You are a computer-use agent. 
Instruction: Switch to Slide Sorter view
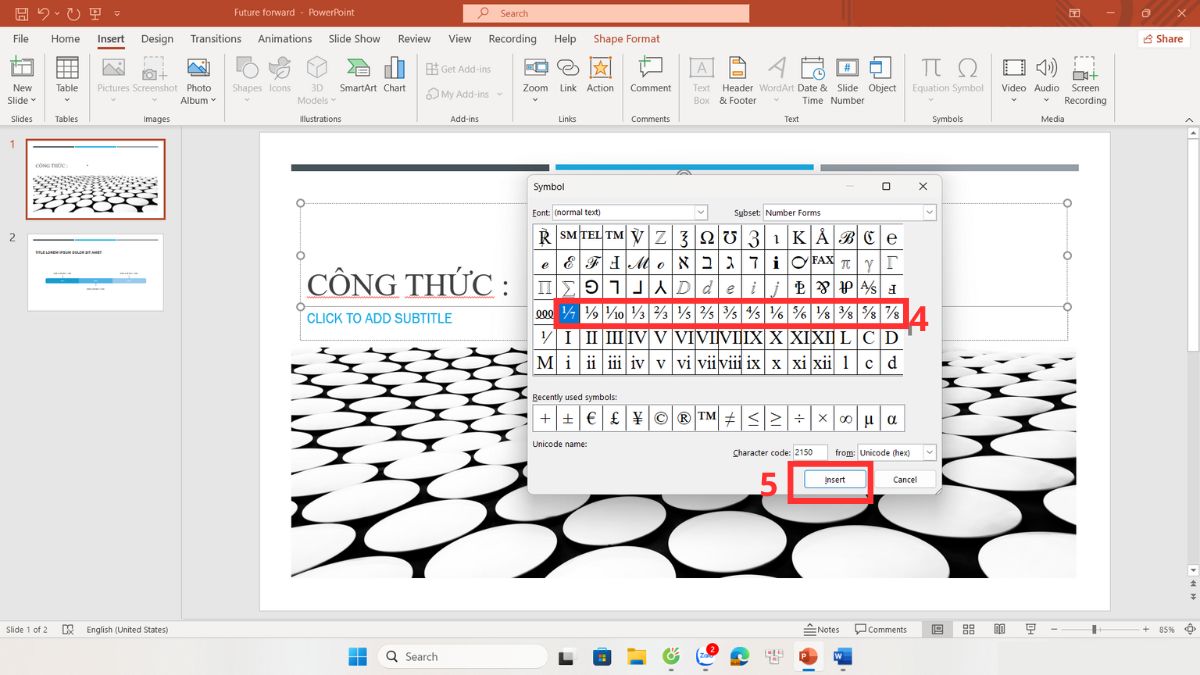pos(968,630)
